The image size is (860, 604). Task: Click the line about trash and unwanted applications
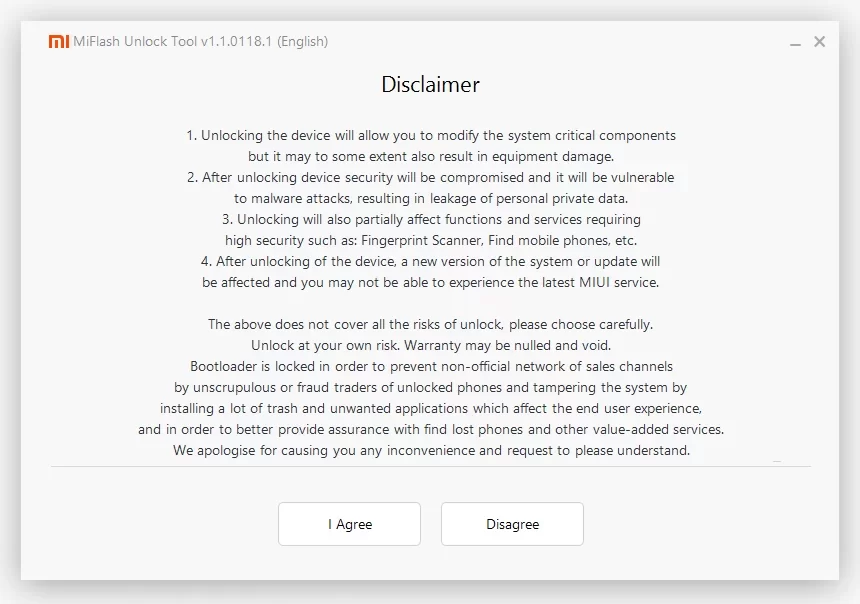[430, 408]
